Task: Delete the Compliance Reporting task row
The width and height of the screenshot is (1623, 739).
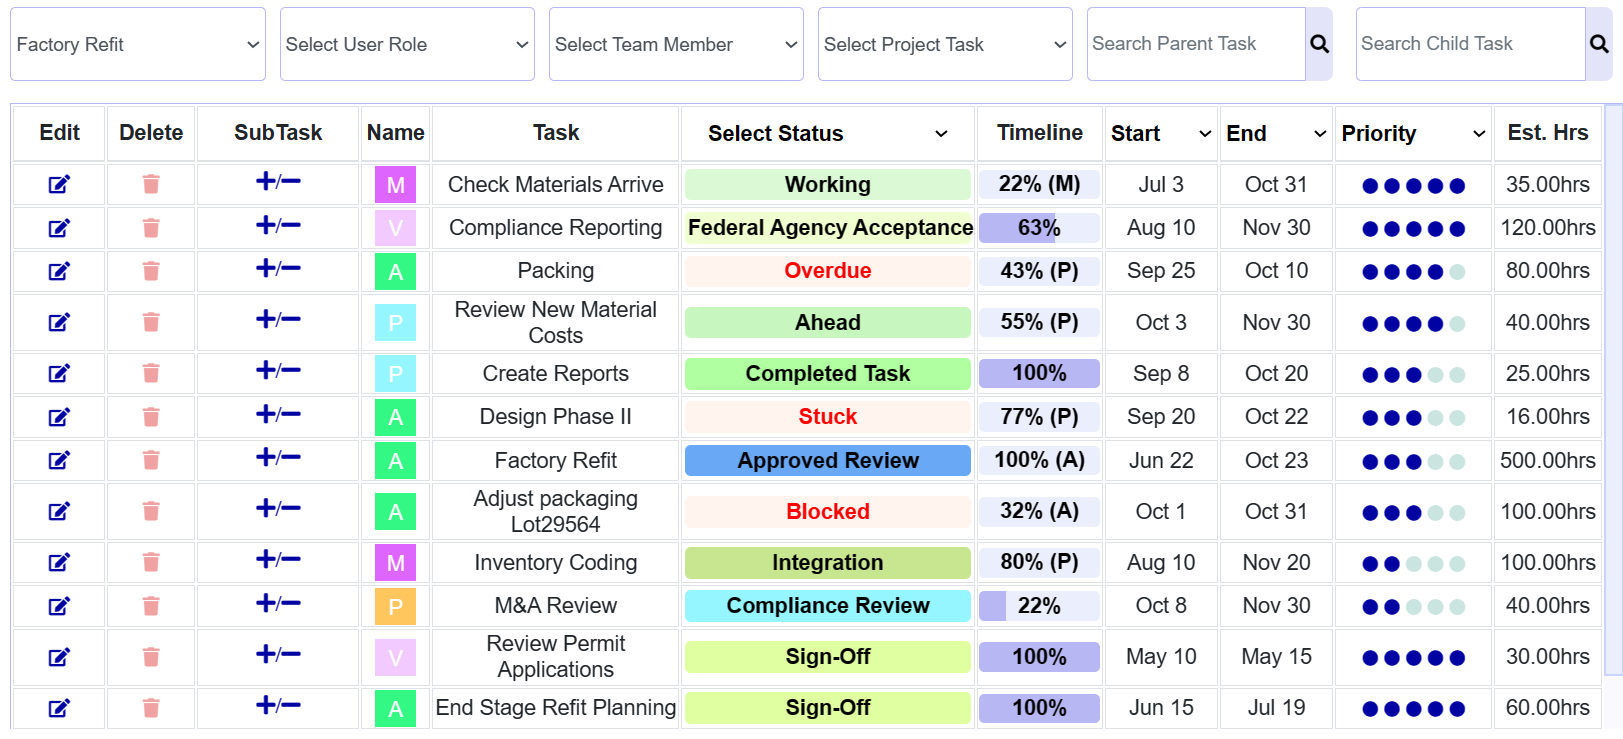Action: (151, 228)
